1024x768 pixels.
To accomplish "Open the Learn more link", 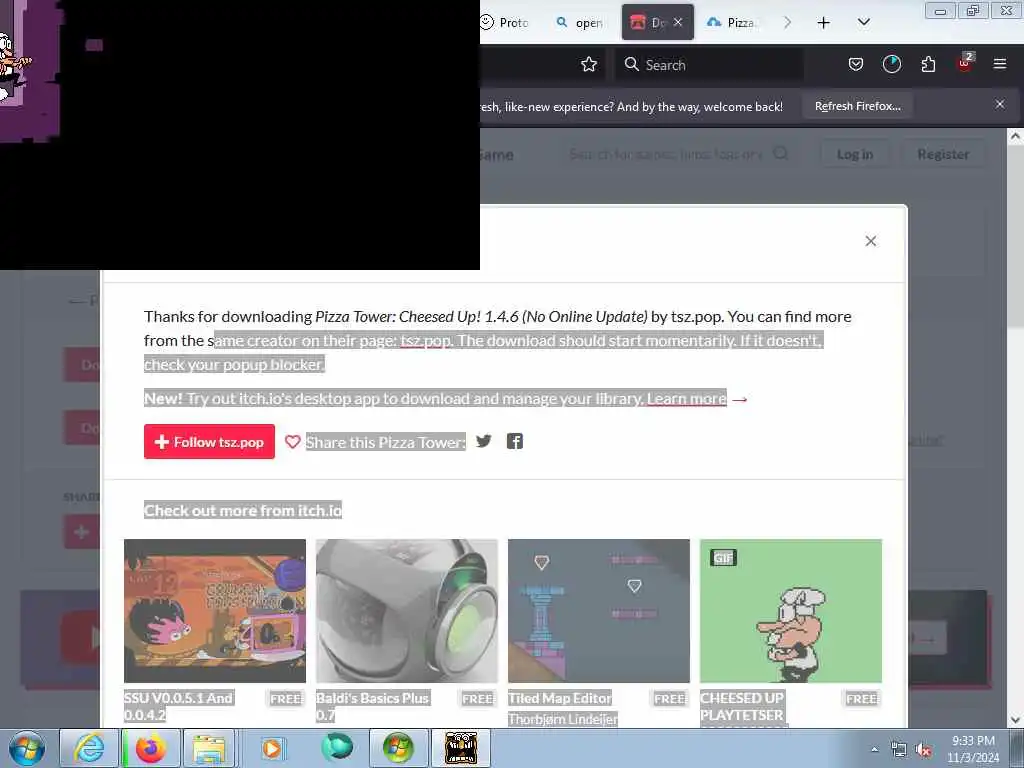I will click(686, 399).
